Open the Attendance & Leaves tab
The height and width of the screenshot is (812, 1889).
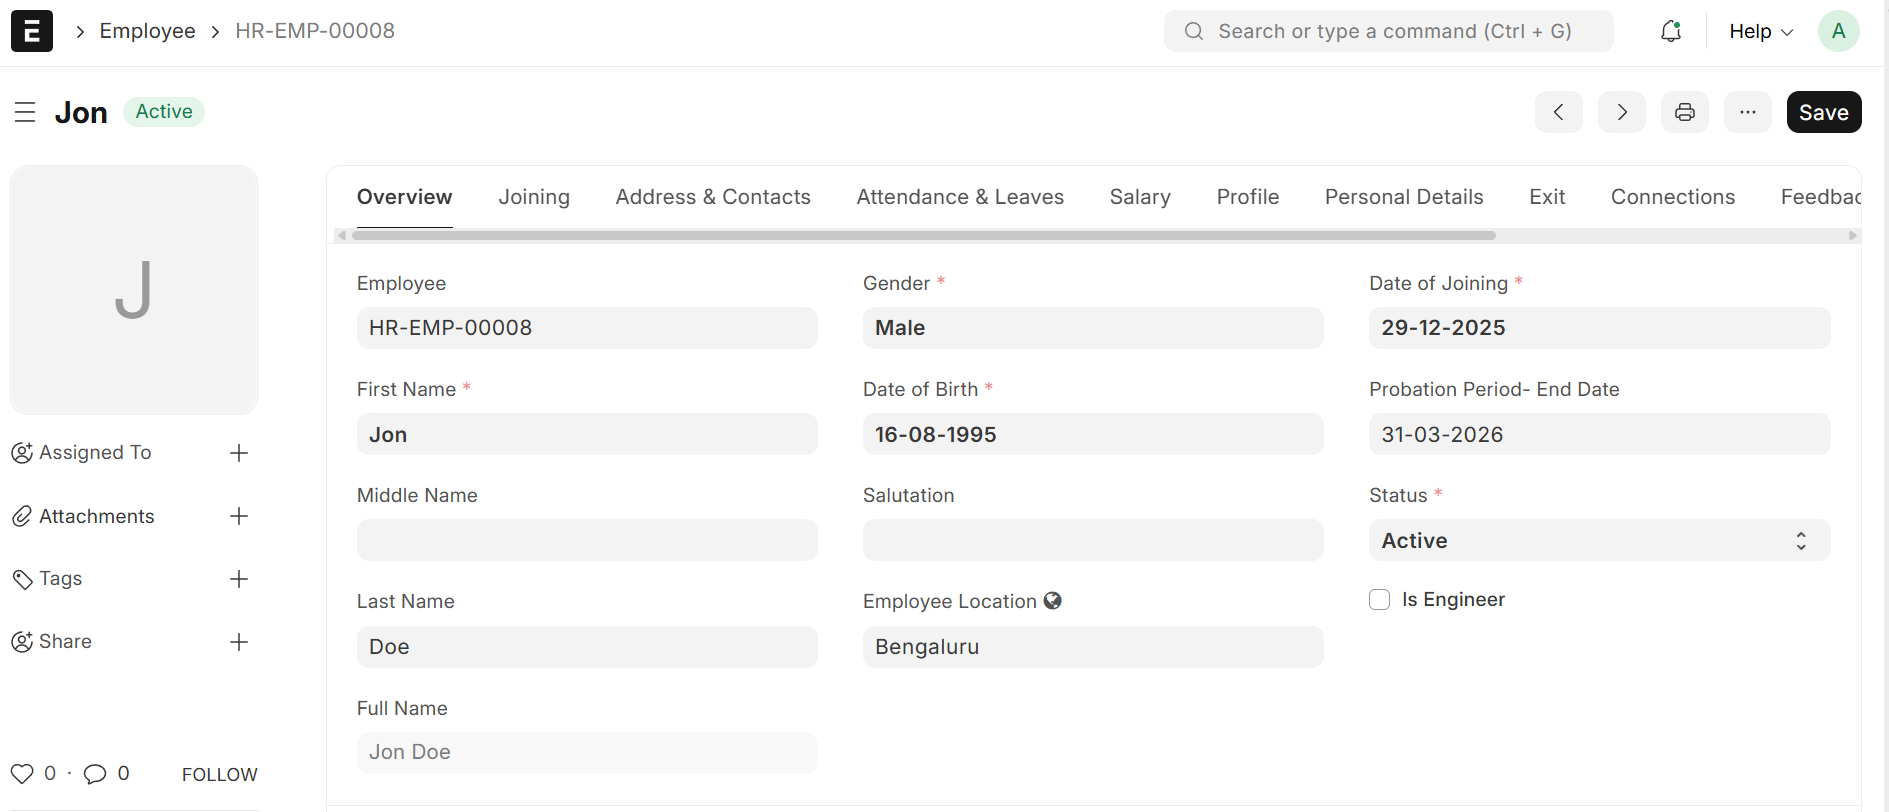click(959, 197)
